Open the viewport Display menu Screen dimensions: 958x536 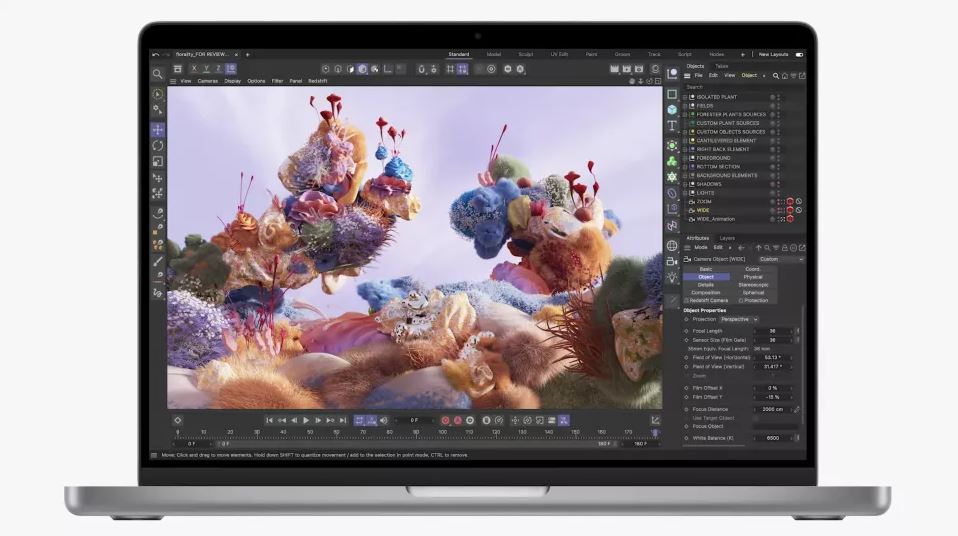pos(233,81)
